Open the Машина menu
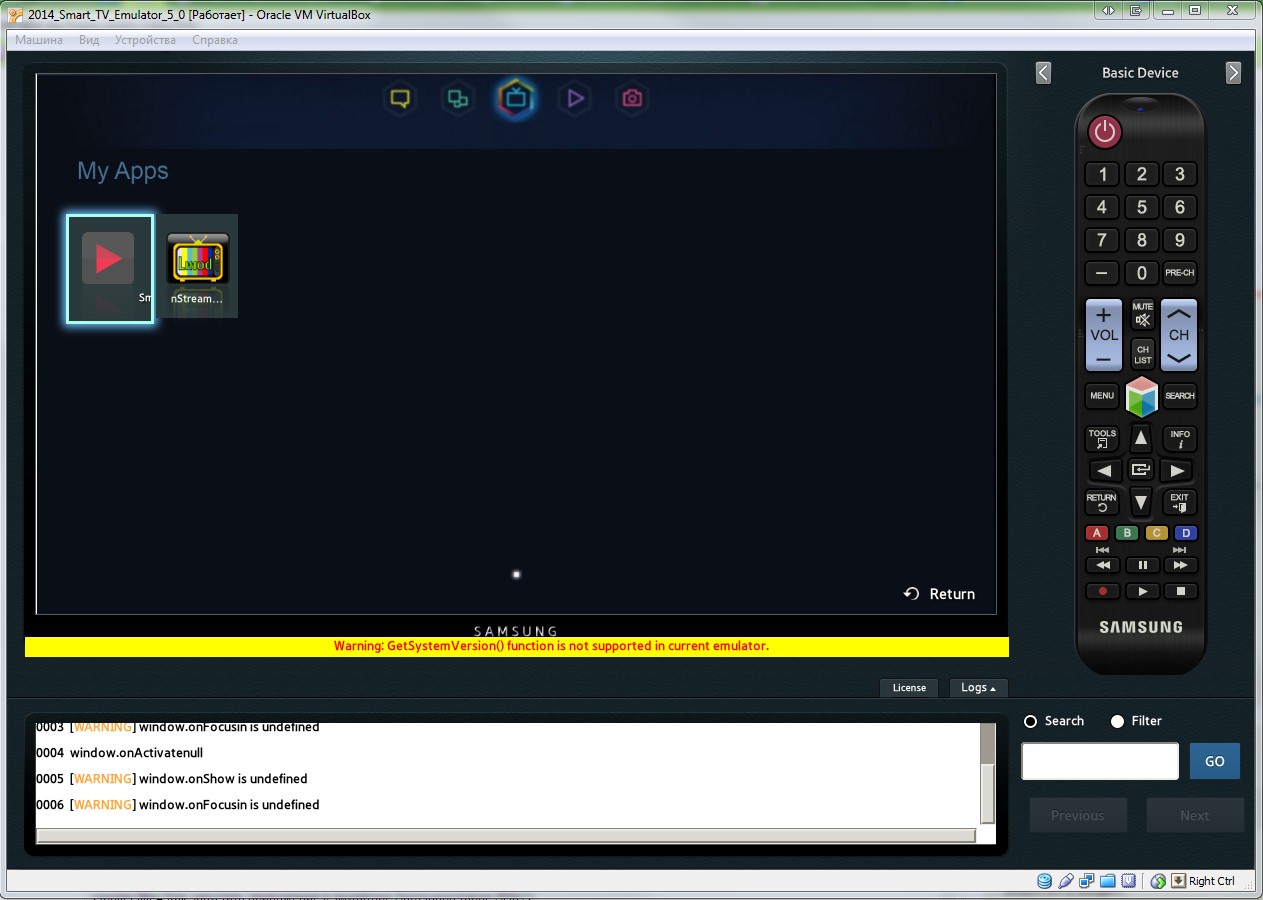Viewport: 1263px width, 900px height. [39, 40]
